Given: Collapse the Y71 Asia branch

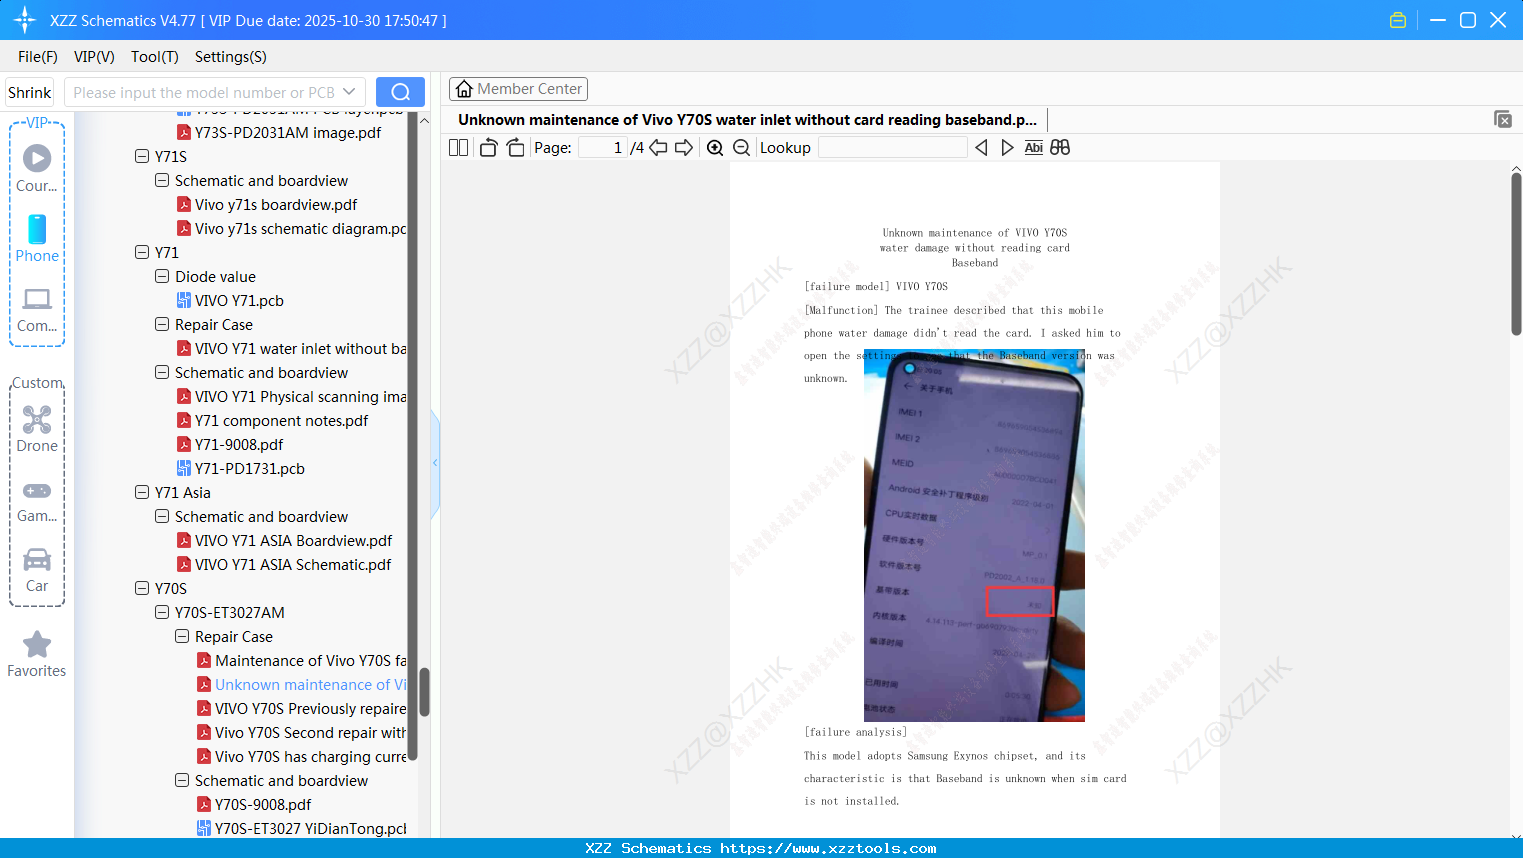Looking at the screenshot, I should point(141,492).
